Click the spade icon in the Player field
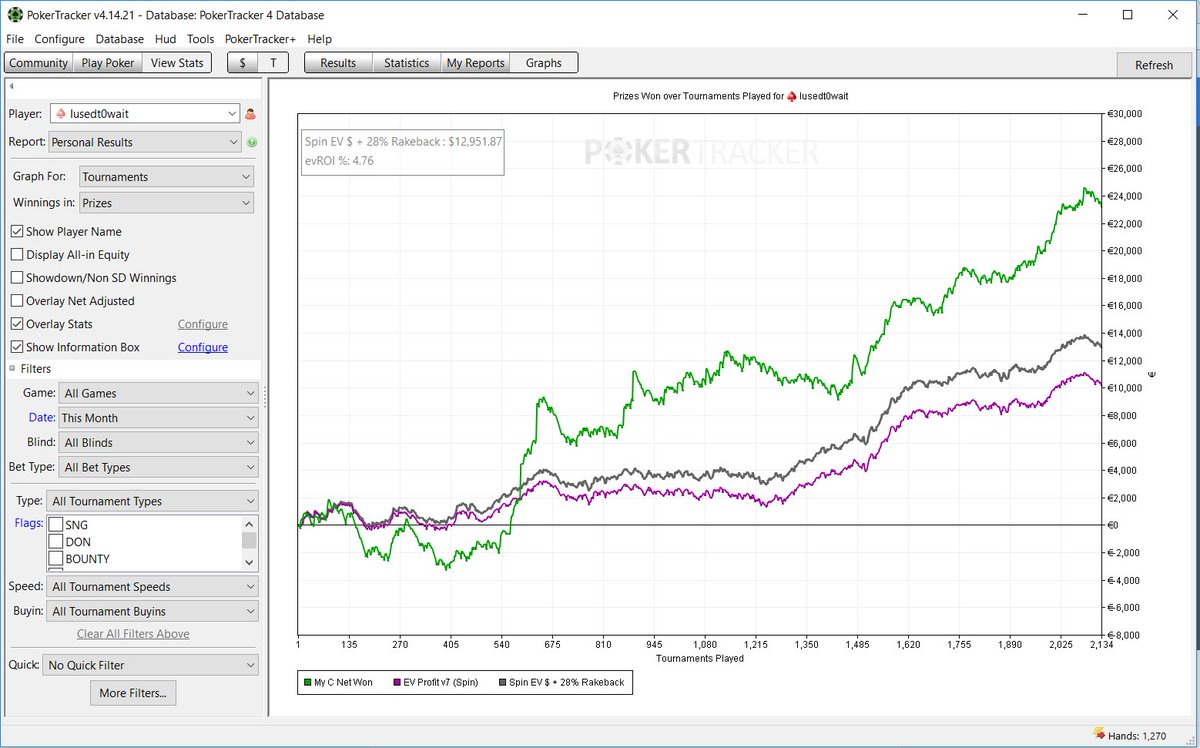Screen dimensions: 1200x748 click(x=61, y=114)
